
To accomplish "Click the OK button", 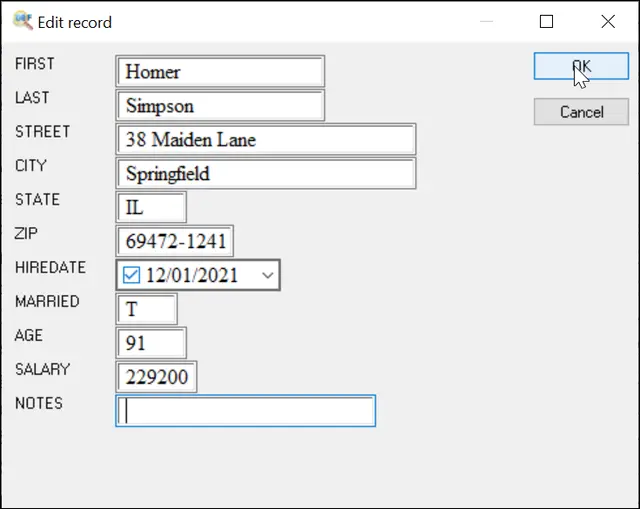I will pos(581,66).
